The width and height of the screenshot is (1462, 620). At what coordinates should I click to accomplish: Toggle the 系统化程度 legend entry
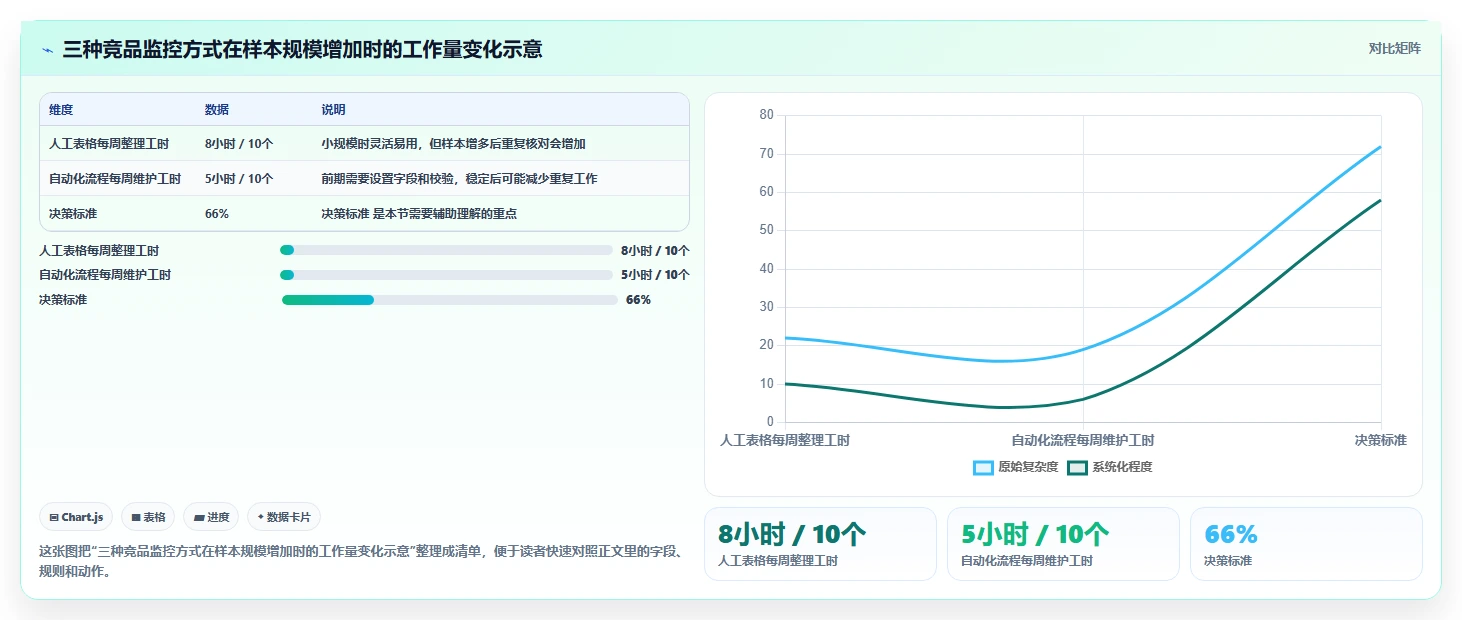[x=1109, y=467]
